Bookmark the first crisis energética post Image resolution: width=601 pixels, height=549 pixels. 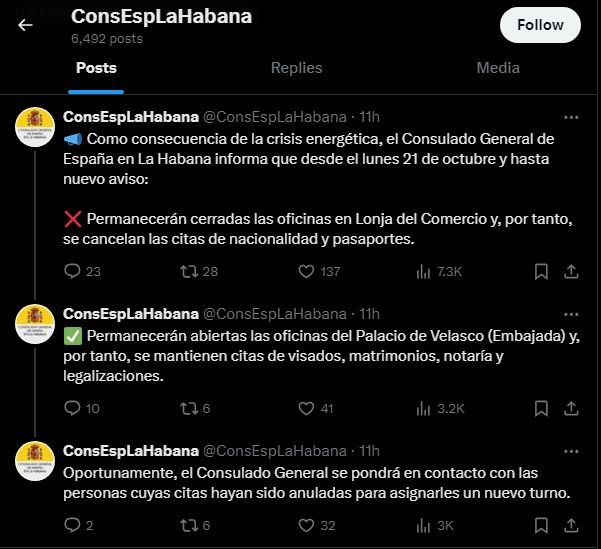tap(541, 271)
